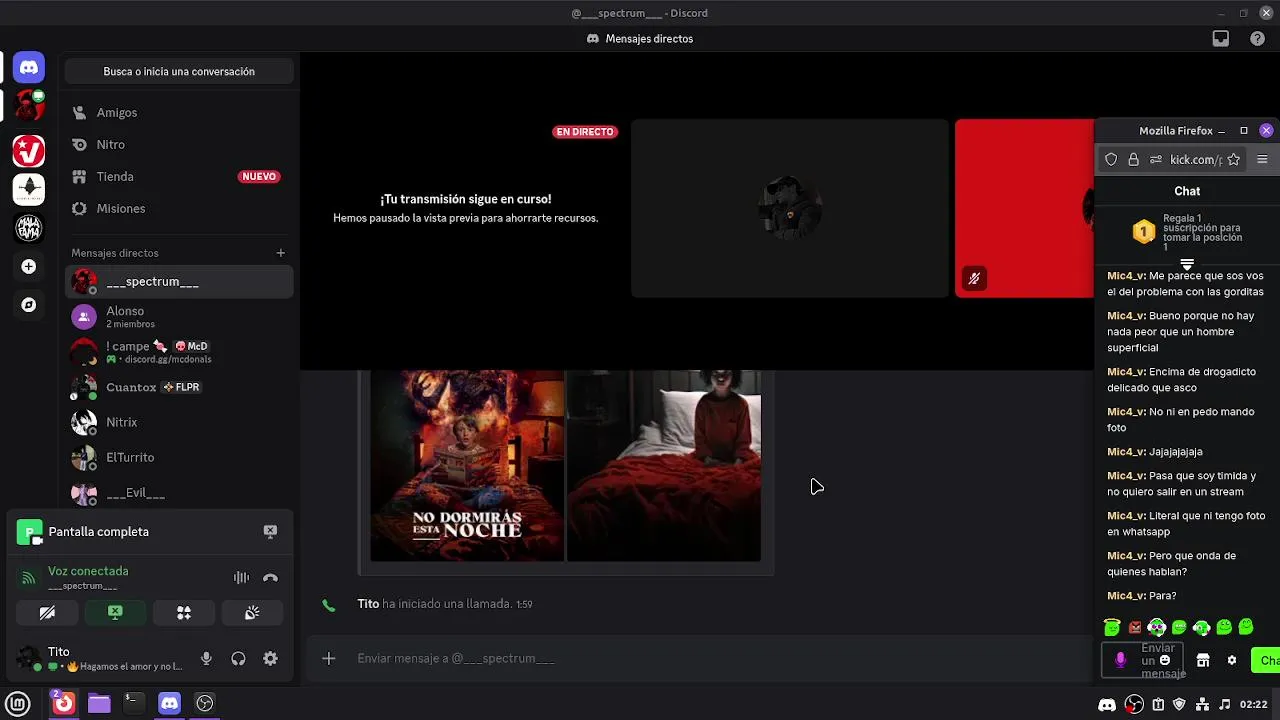Open the soundboard button

click(252, 612)
